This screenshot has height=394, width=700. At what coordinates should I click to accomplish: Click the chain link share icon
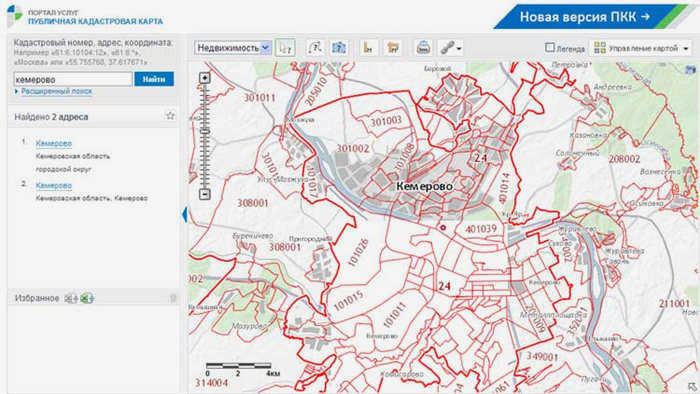point(447,48)
